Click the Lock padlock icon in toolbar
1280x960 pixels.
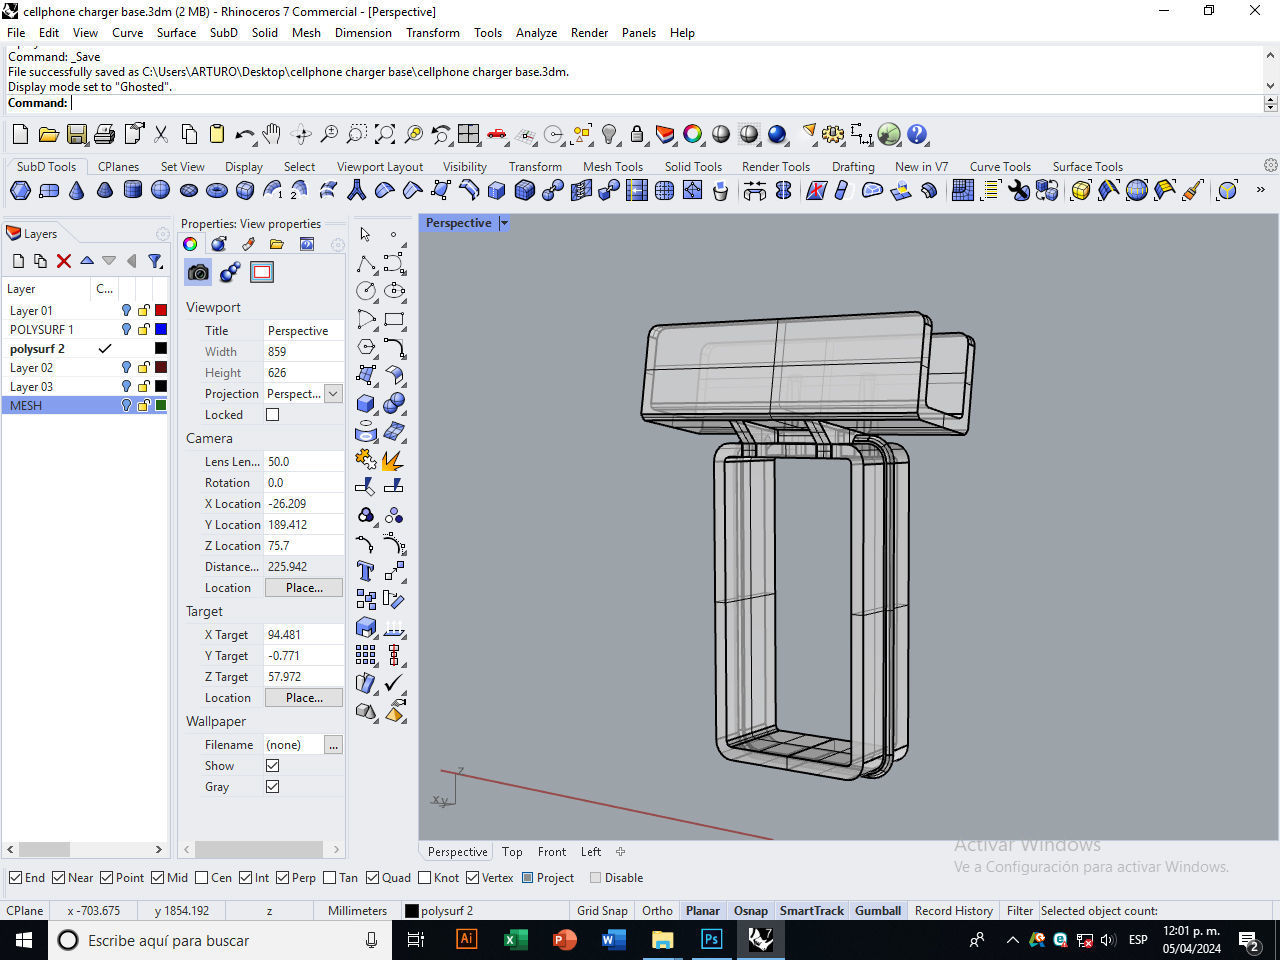click(x=637, y=134)
